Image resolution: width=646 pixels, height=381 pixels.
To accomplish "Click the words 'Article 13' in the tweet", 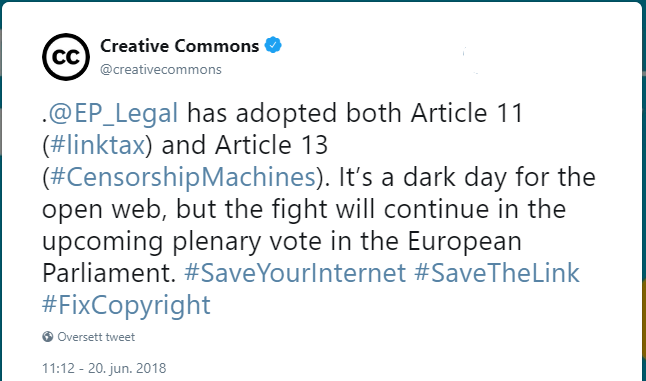I will (271, 145).
